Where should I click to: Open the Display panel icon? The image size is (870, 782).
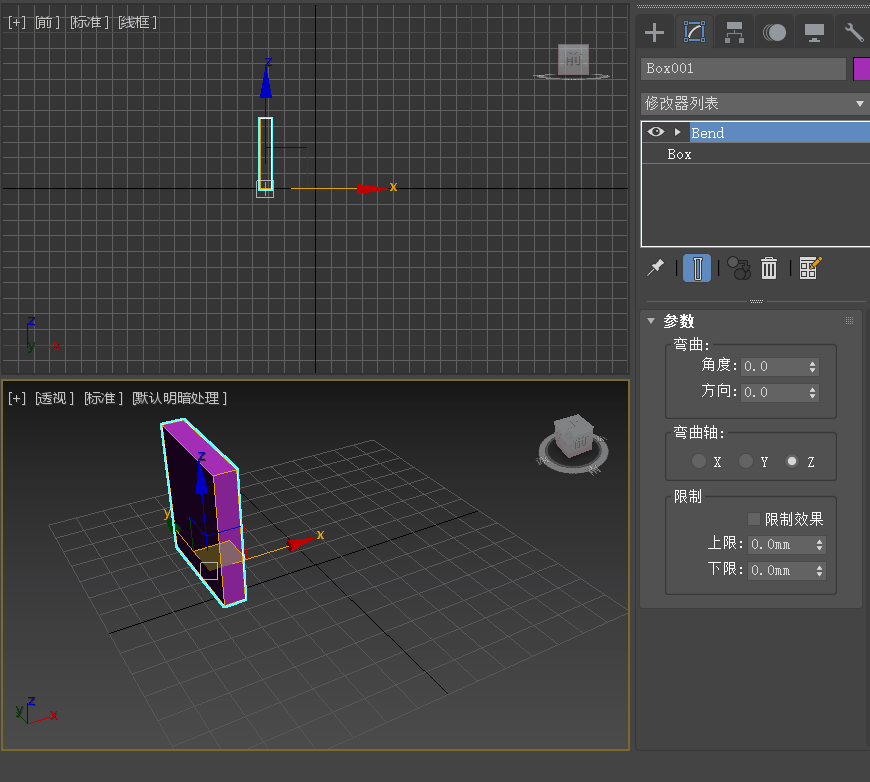814,33
